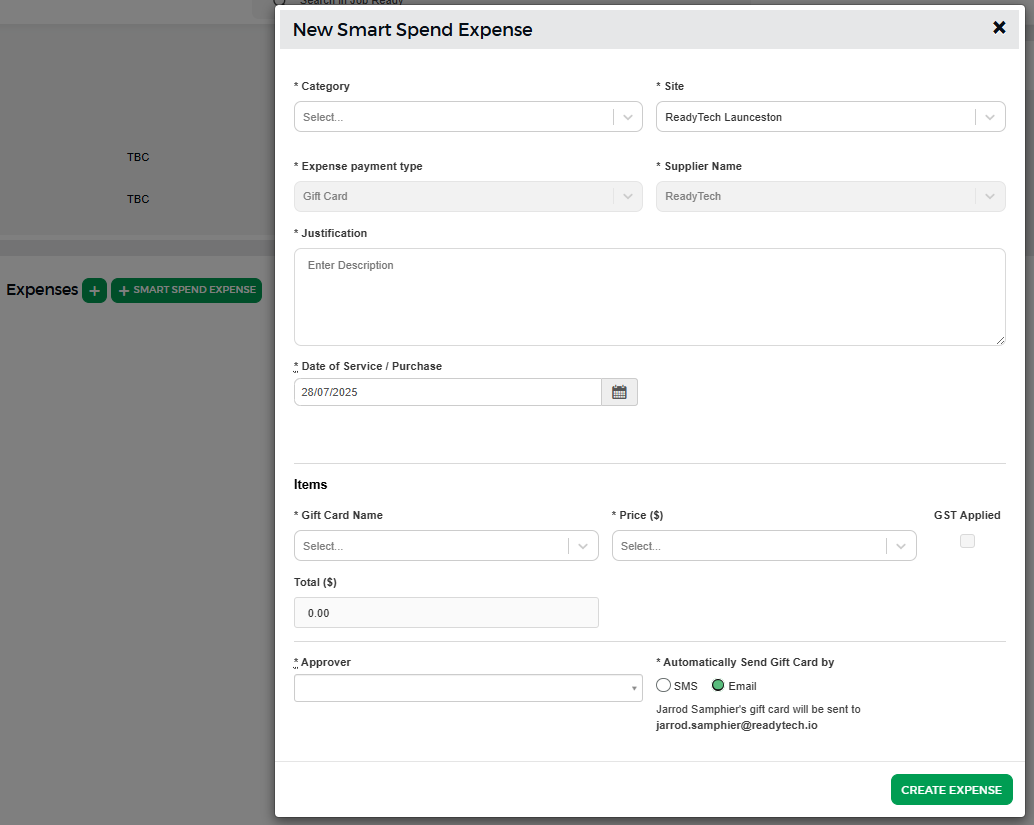
Task: Select the Email radio option
Action: (718, 686)
